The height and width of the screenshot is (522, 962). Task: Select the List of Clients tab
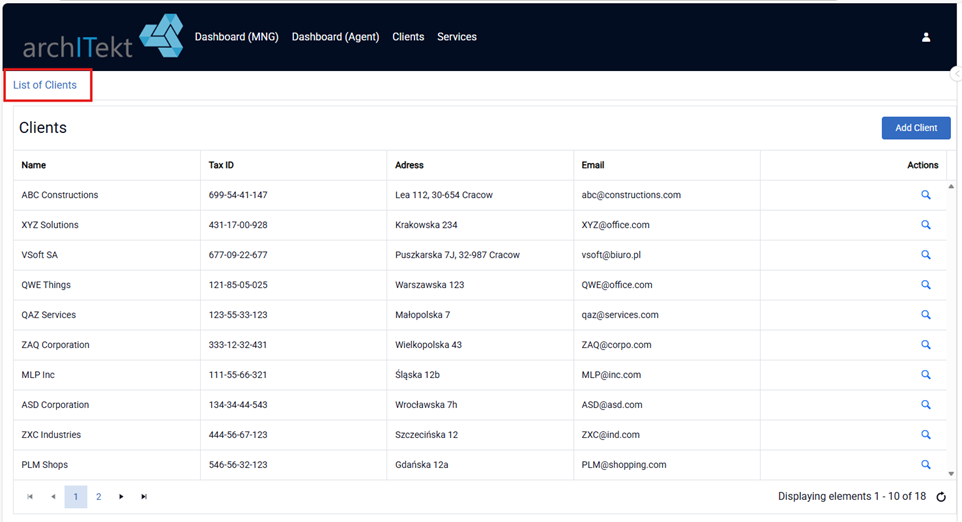point(45,85)
